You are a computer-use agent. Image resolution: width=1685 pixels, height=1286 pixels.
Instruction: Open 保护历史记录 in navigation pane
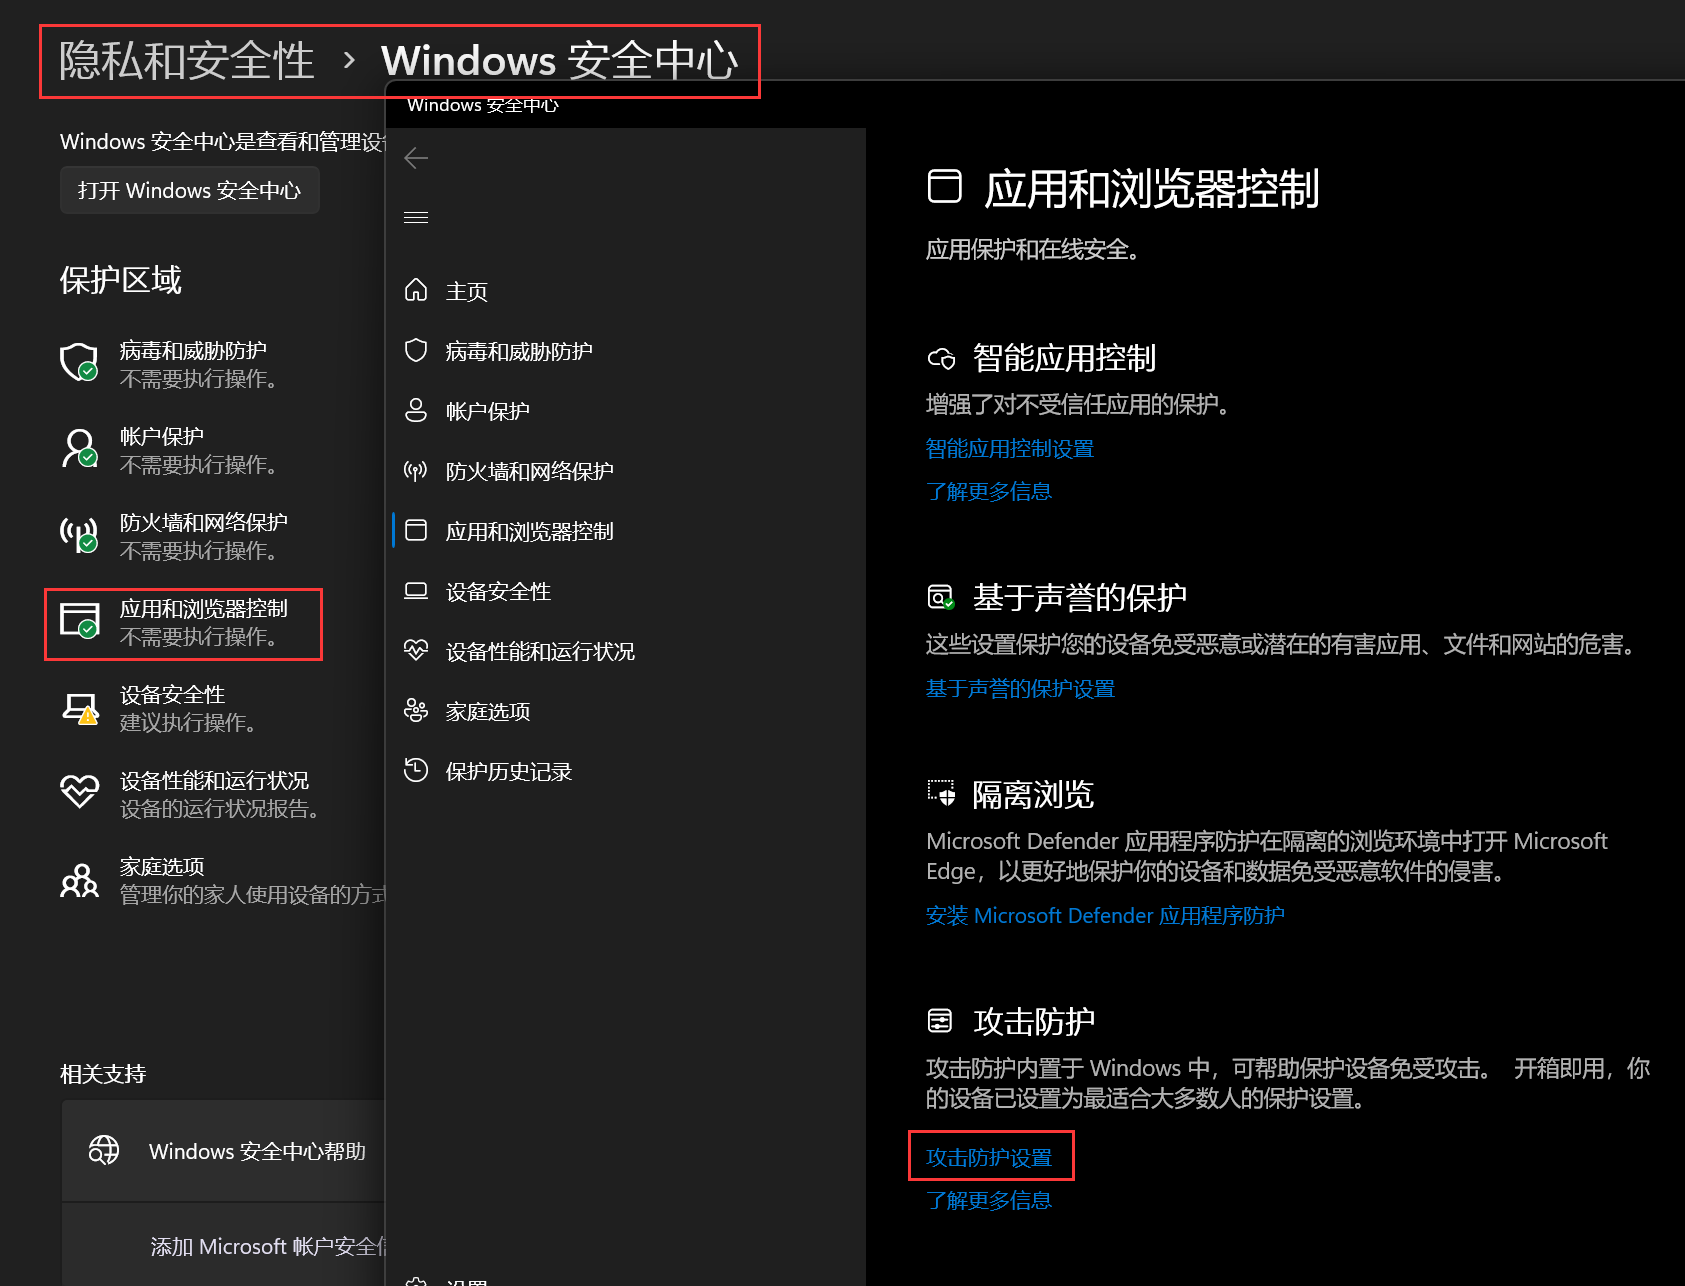626,770
